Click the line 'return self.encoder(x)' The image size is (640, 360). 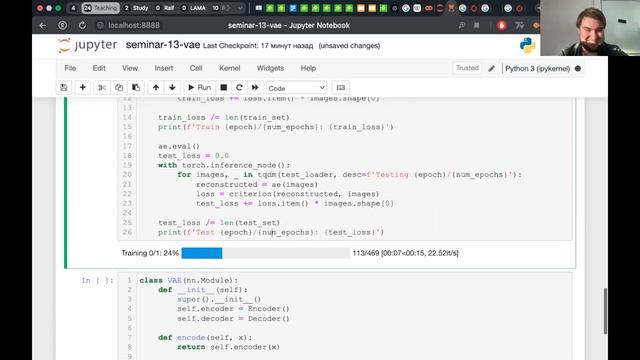[229, 347]
